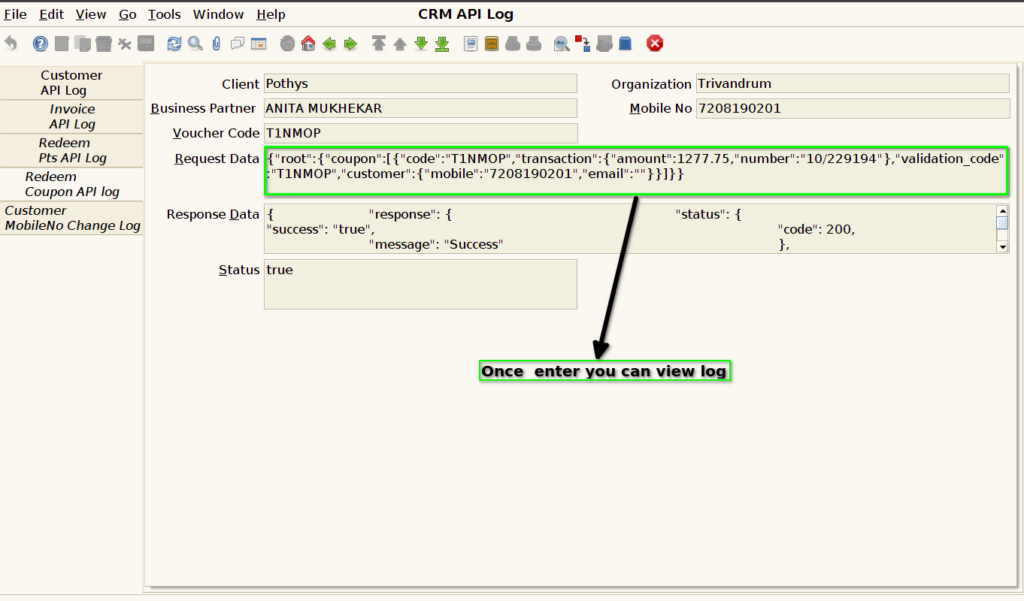This screenshot has height=601, width=1024.
Task: Click the Mobile No label
Action: 660,108
